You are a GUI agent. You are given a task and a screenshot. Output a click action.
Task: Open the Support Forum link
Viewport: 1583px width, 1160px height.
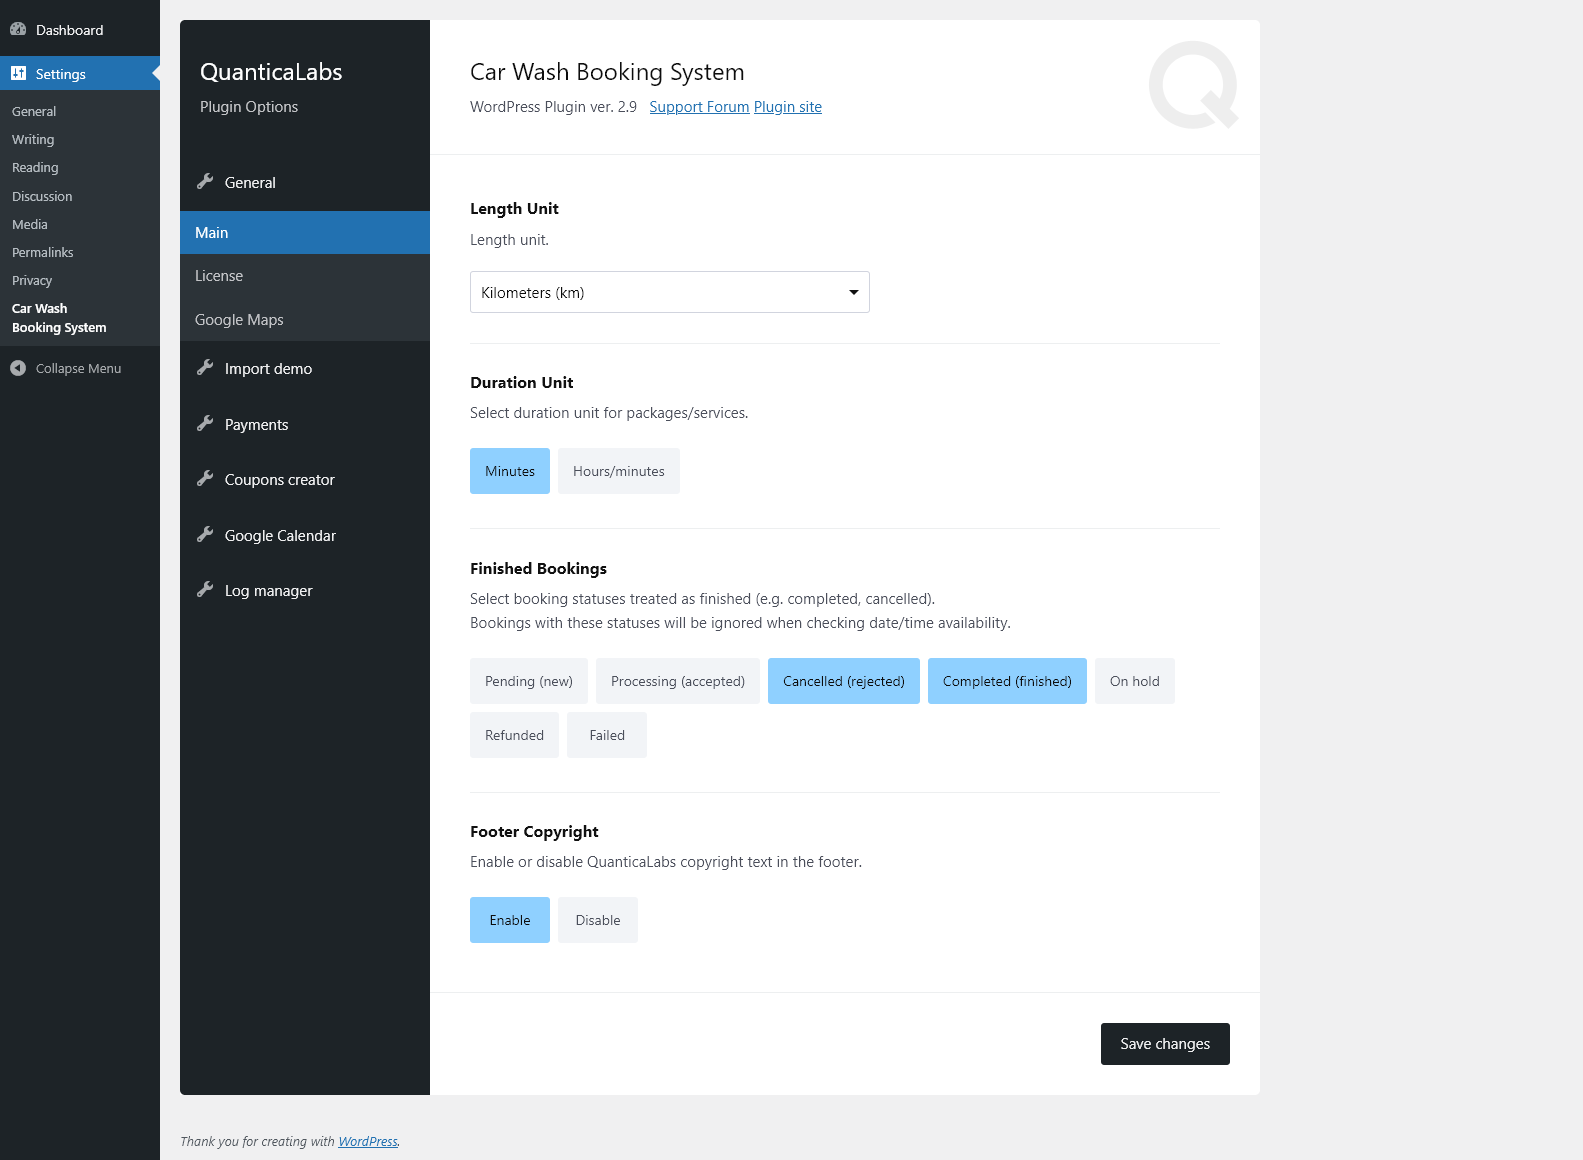(x=699, y=107)
